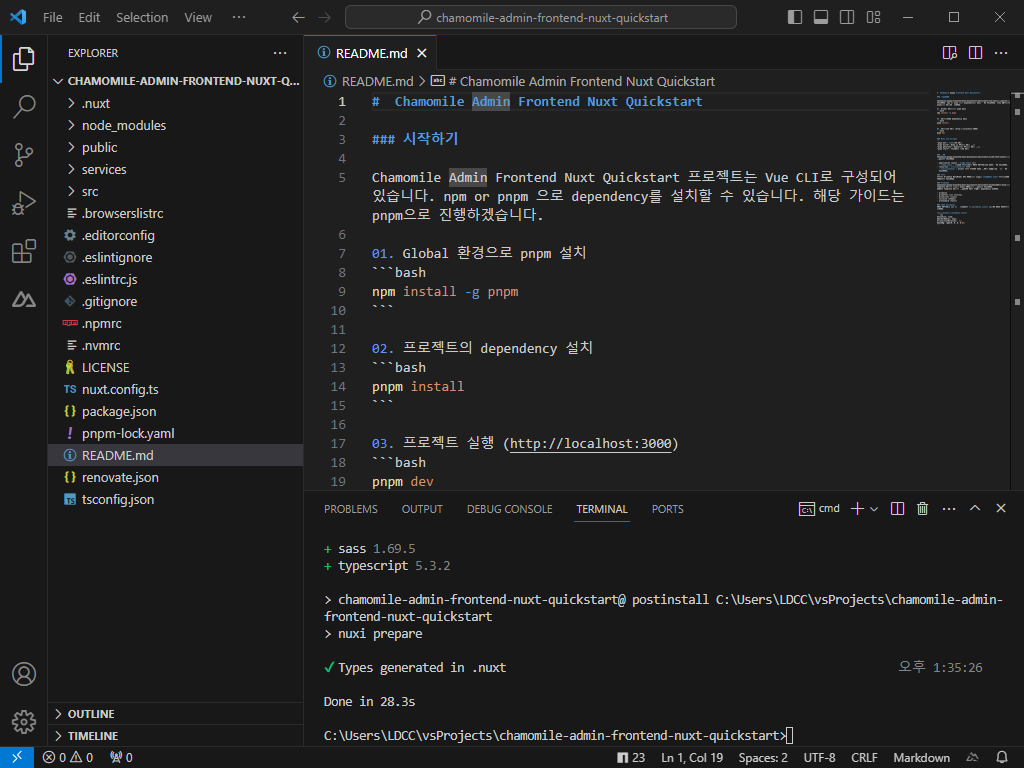Viewport: 1024px width, 768px height.
Task: Toggle bottom panel visibility
Action: tap(821, 17)
